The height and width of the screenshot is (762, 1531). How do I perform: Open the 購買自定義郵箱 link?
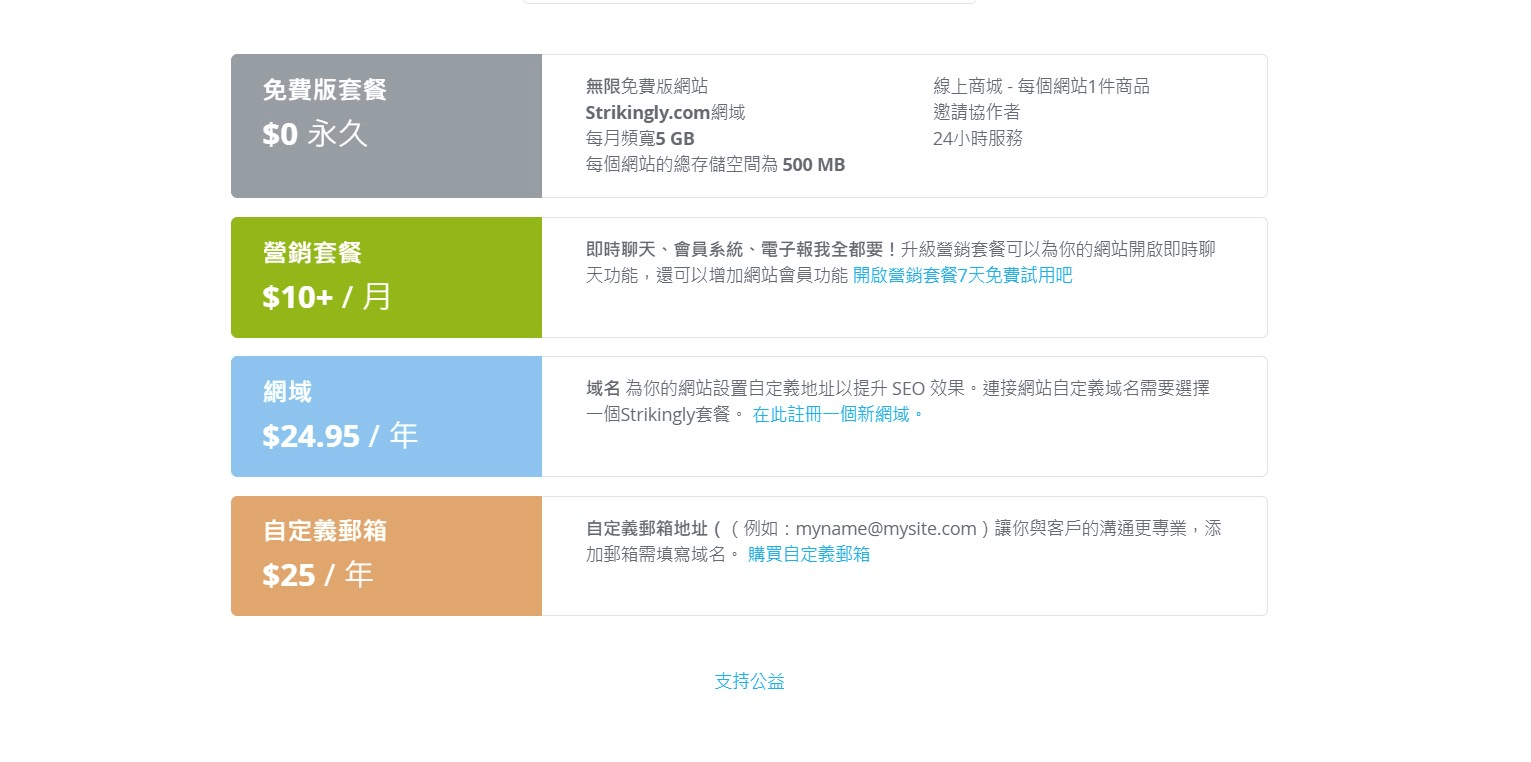coord(808,554)
